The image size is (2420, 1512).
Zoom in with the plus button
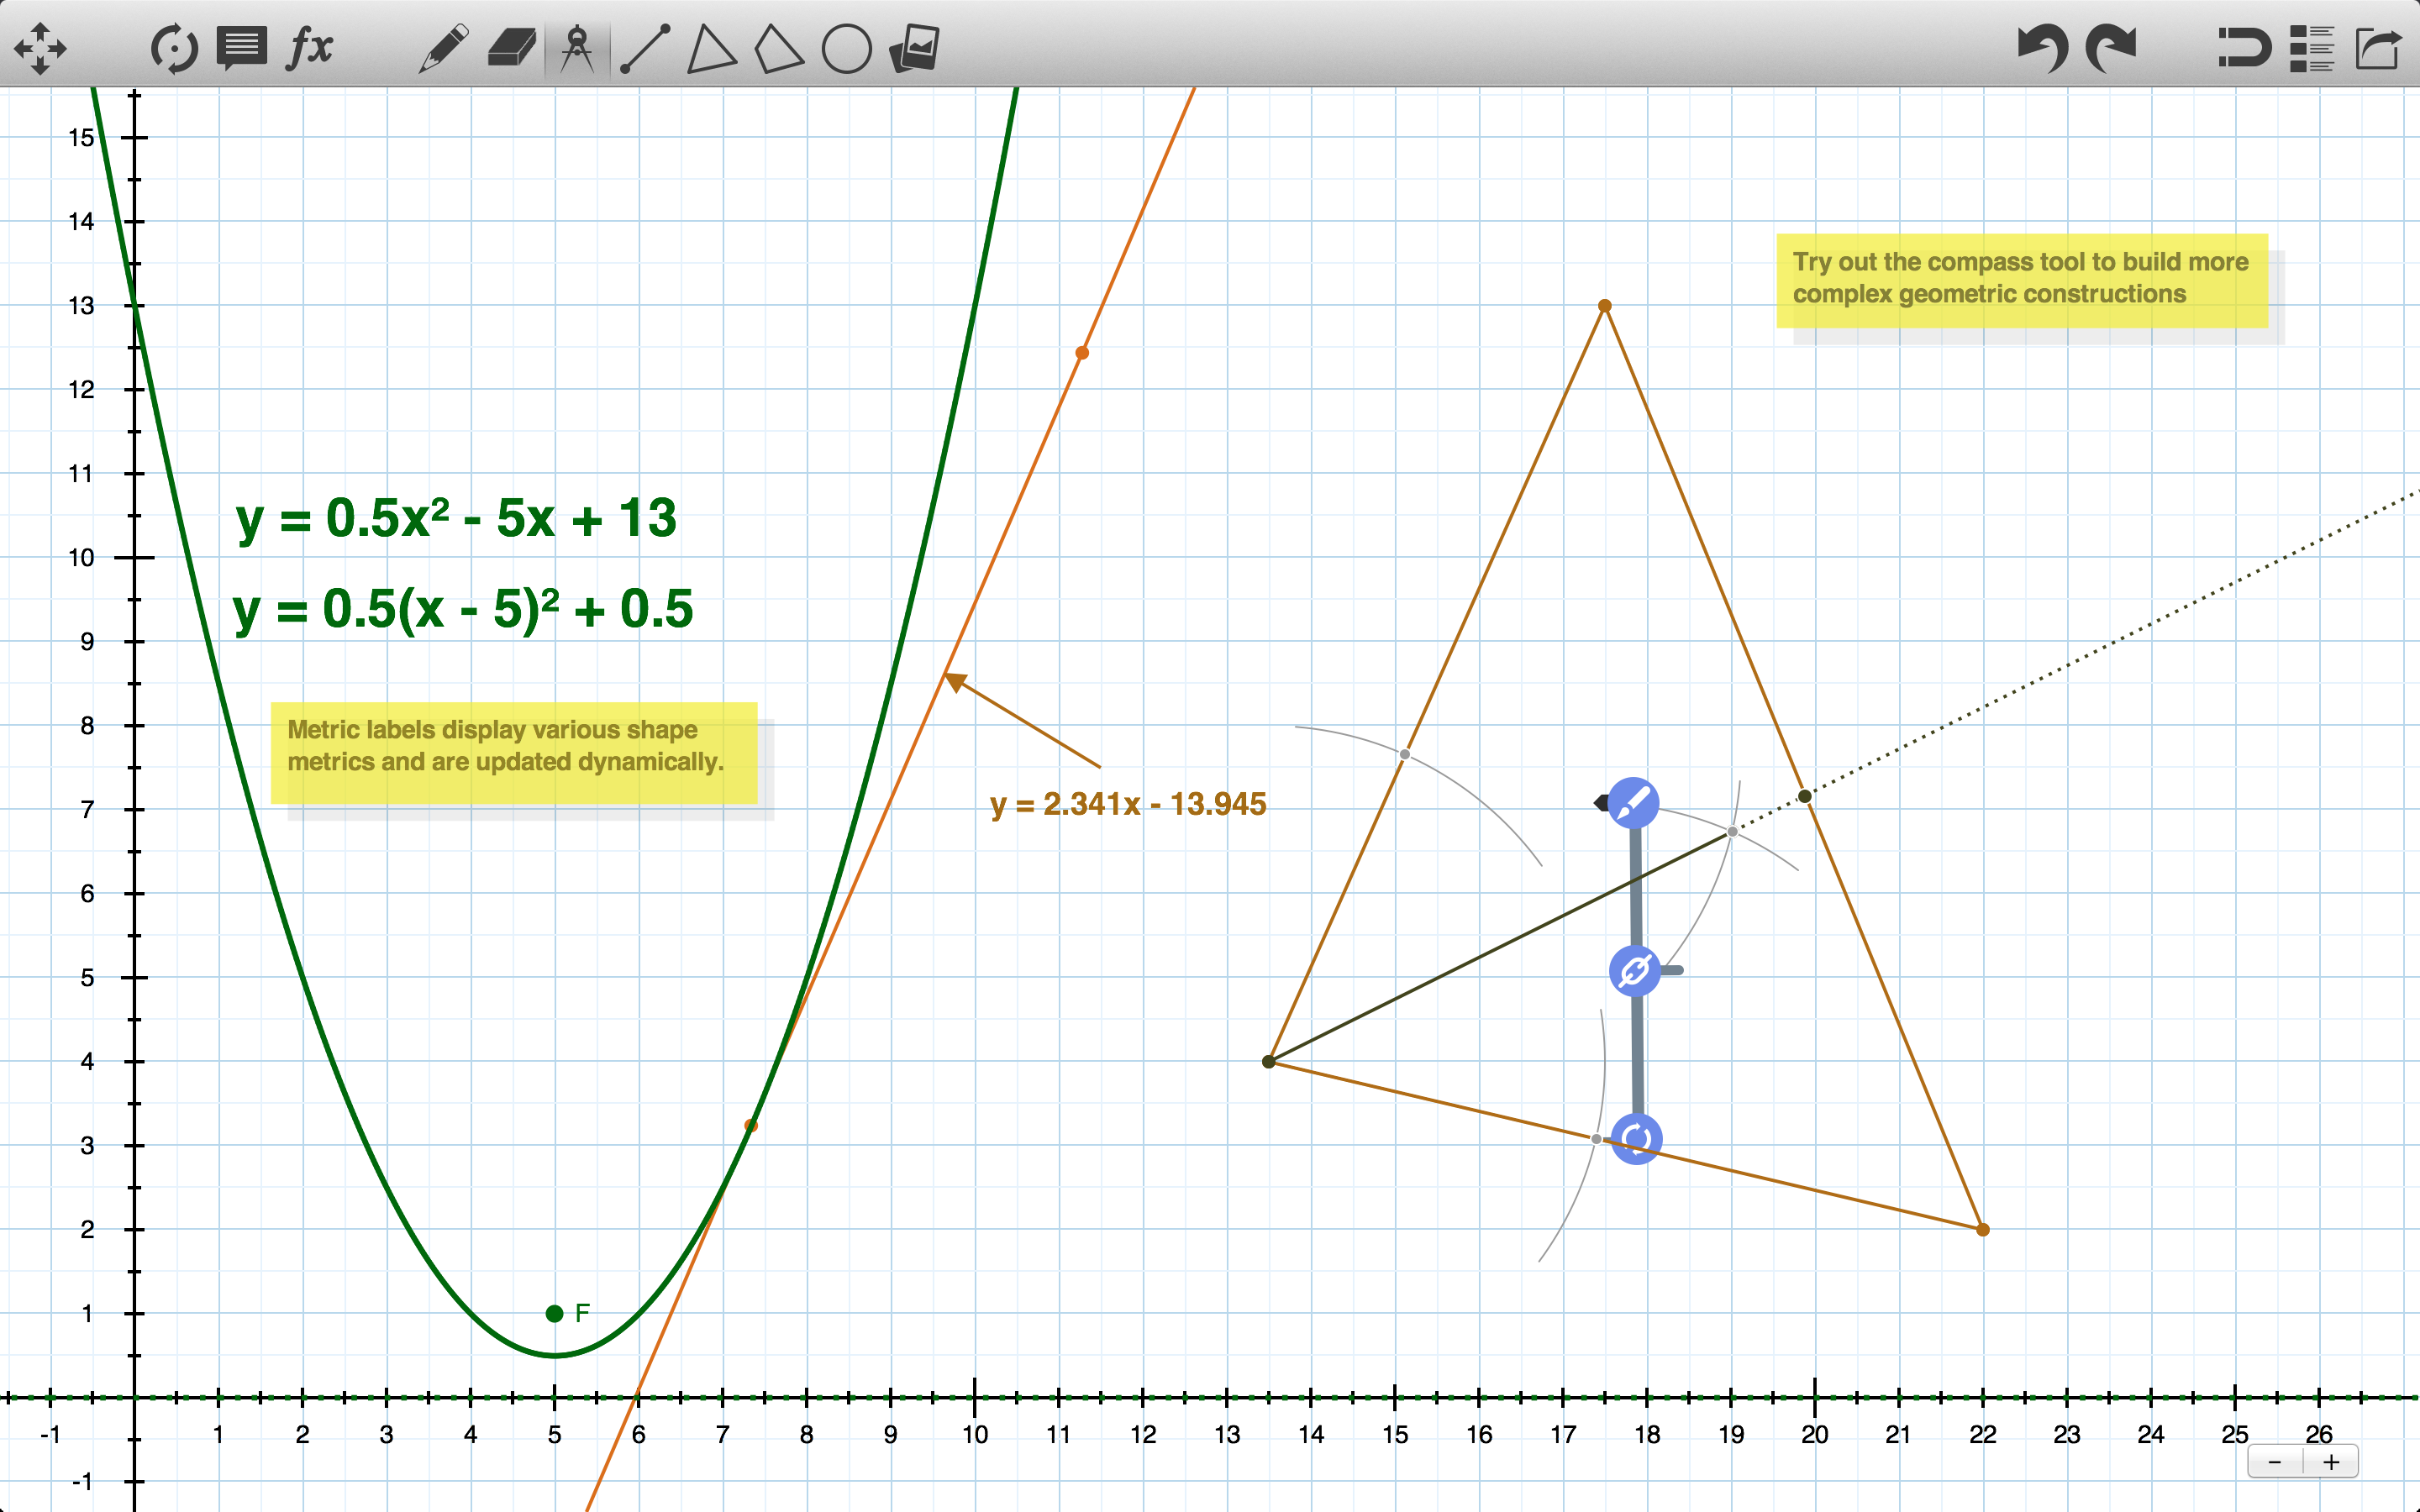tap(2331, 1462)
